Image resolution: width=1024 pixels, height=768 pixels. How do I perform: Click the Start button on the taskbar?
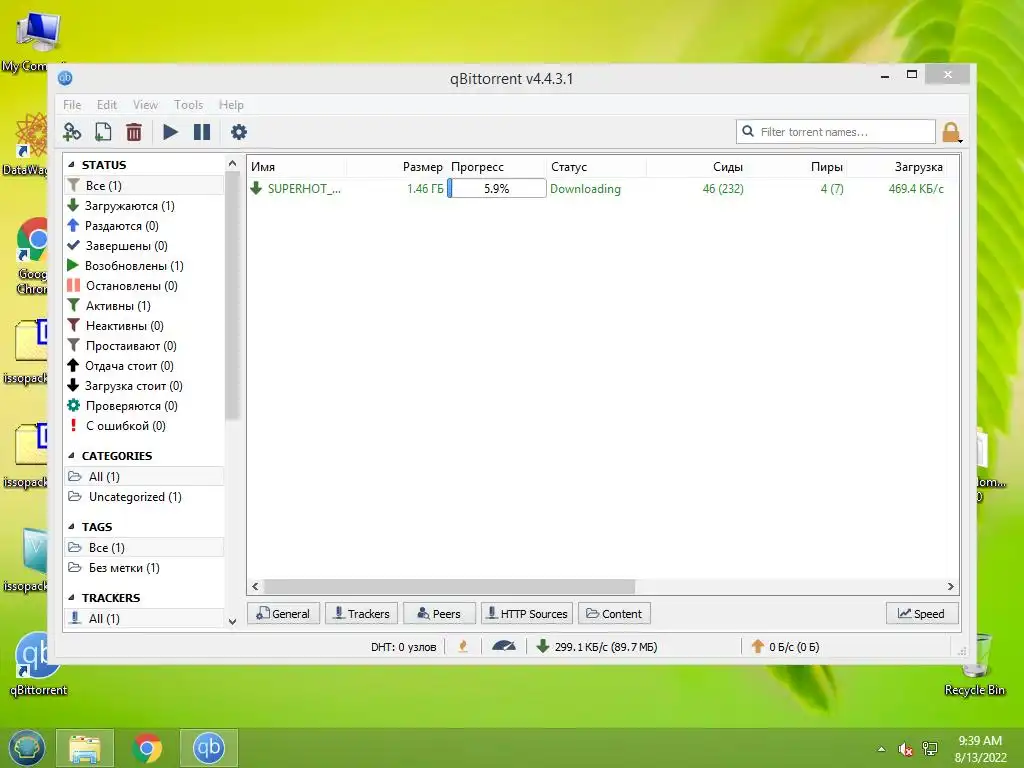coord(26,748)
